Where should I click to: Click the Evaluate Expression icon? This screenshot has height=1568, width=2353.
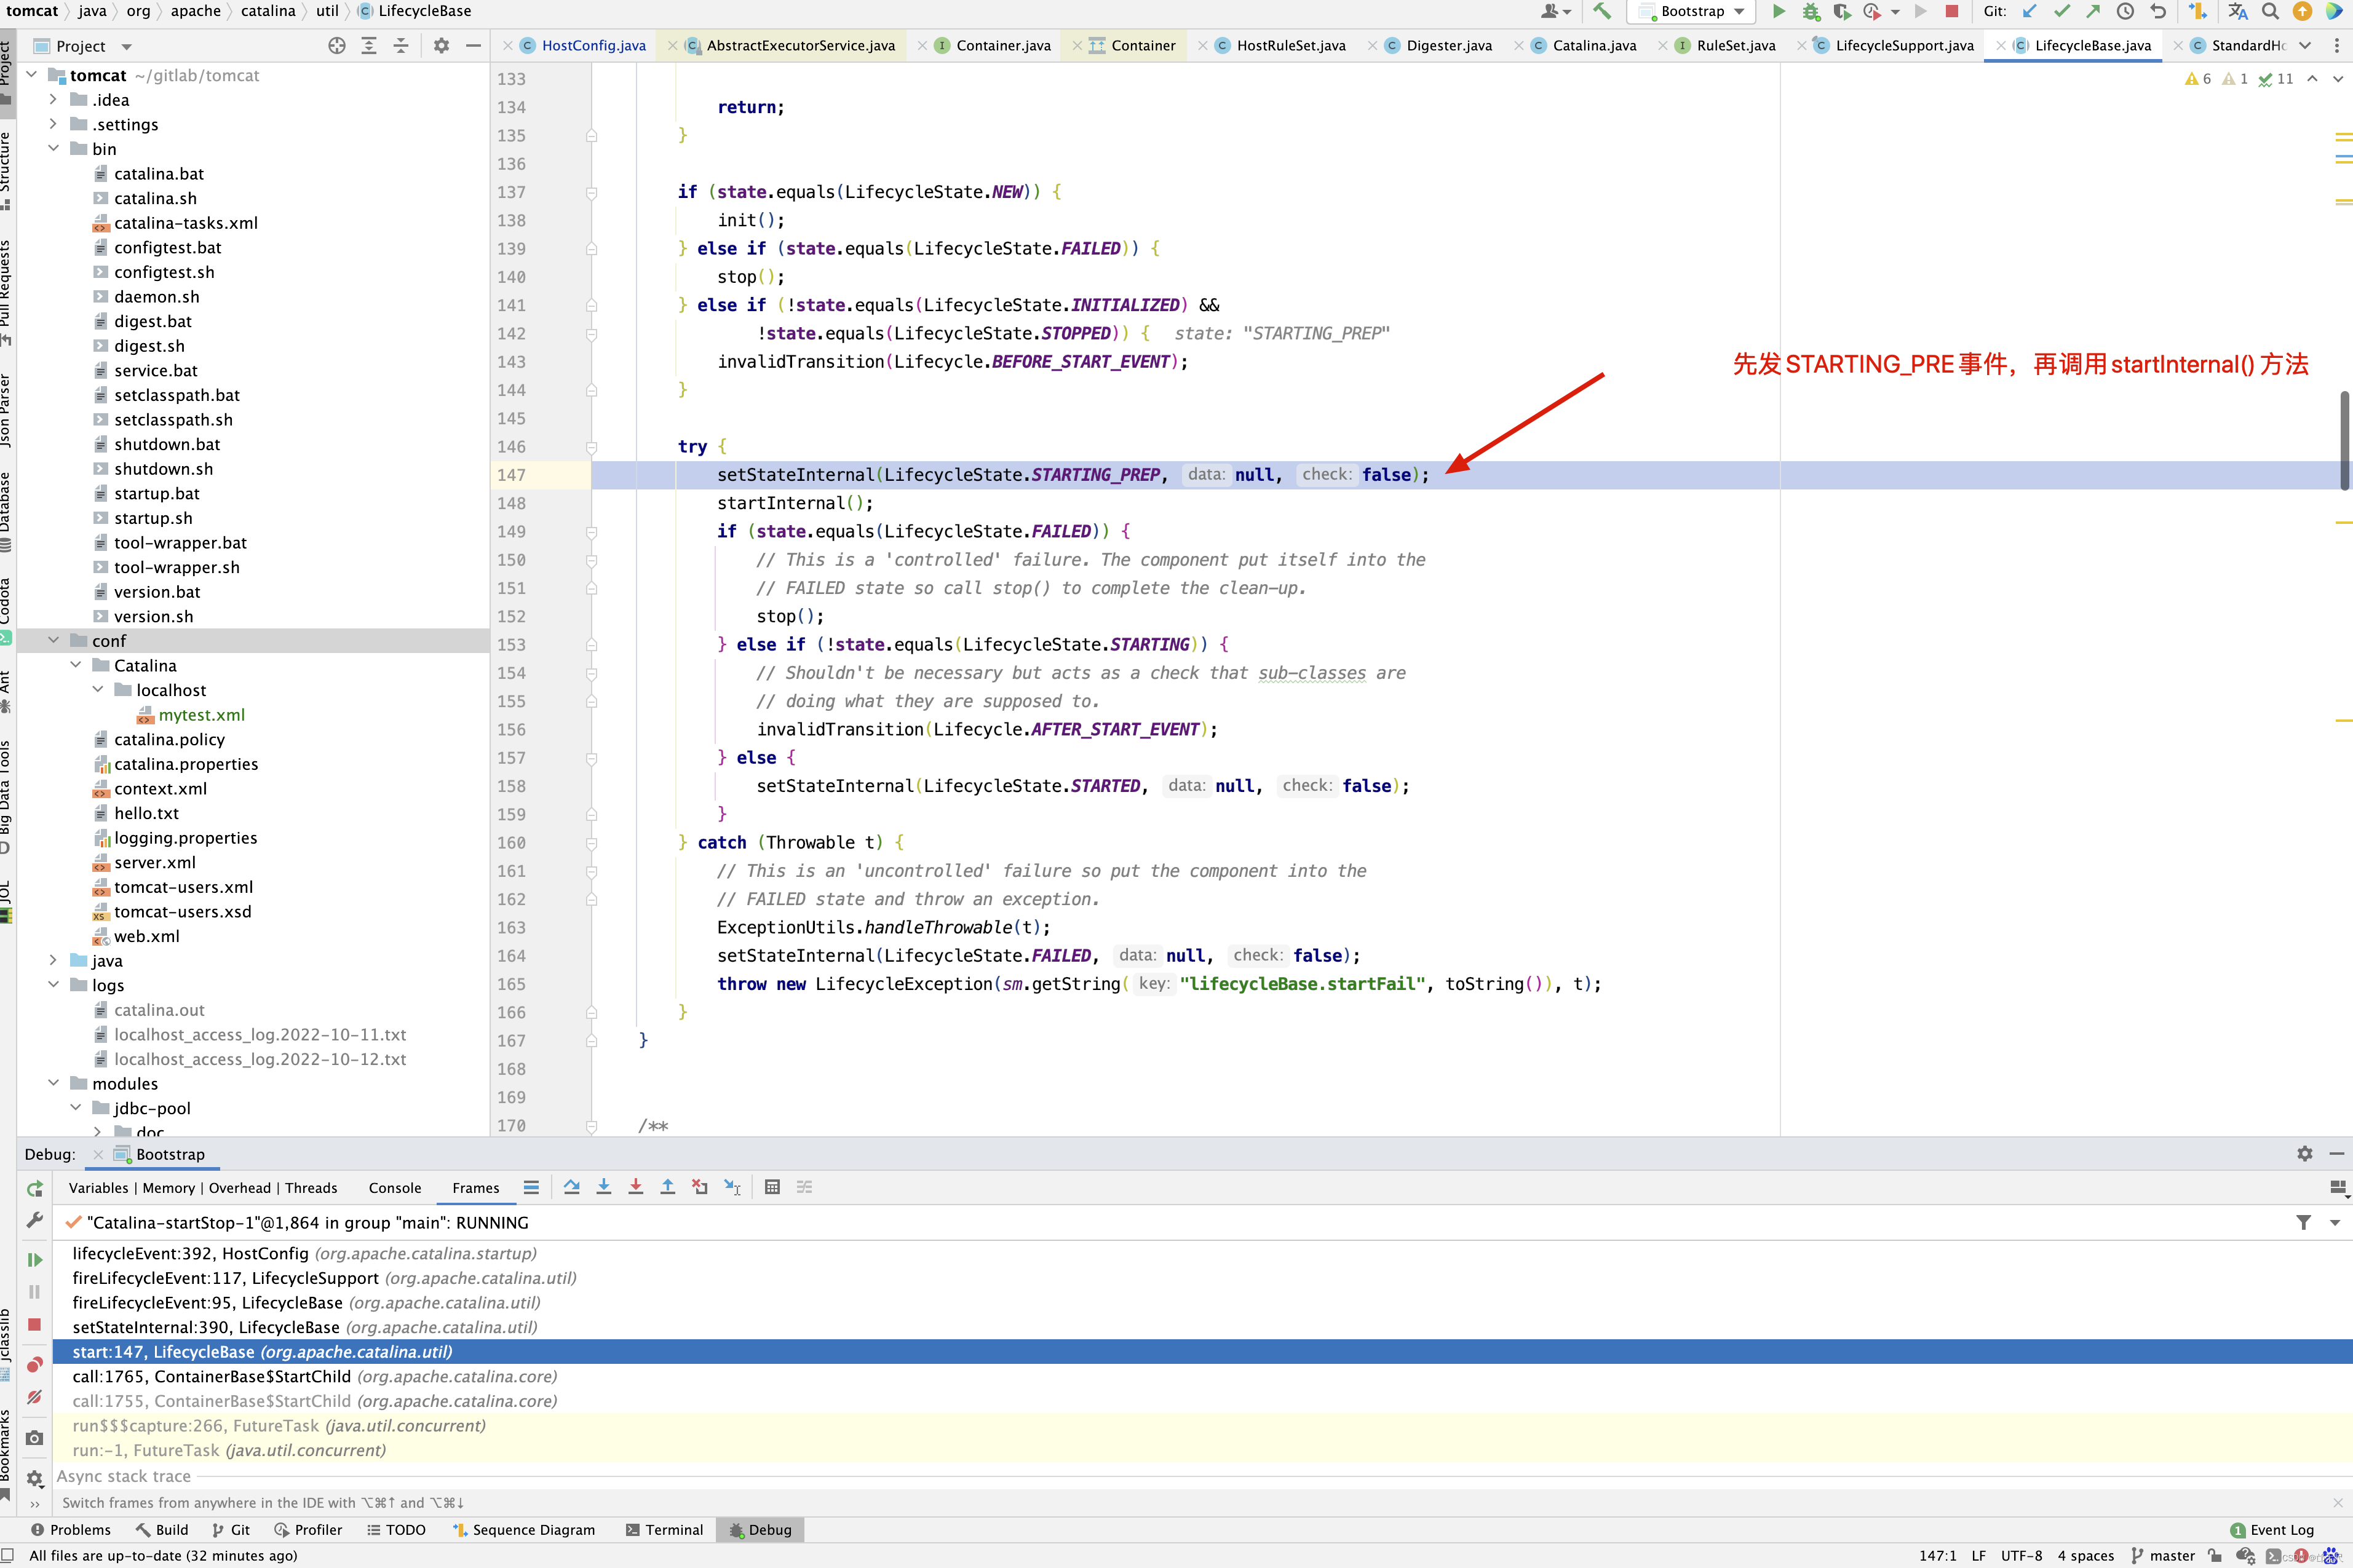click(x=771, y=1188)
